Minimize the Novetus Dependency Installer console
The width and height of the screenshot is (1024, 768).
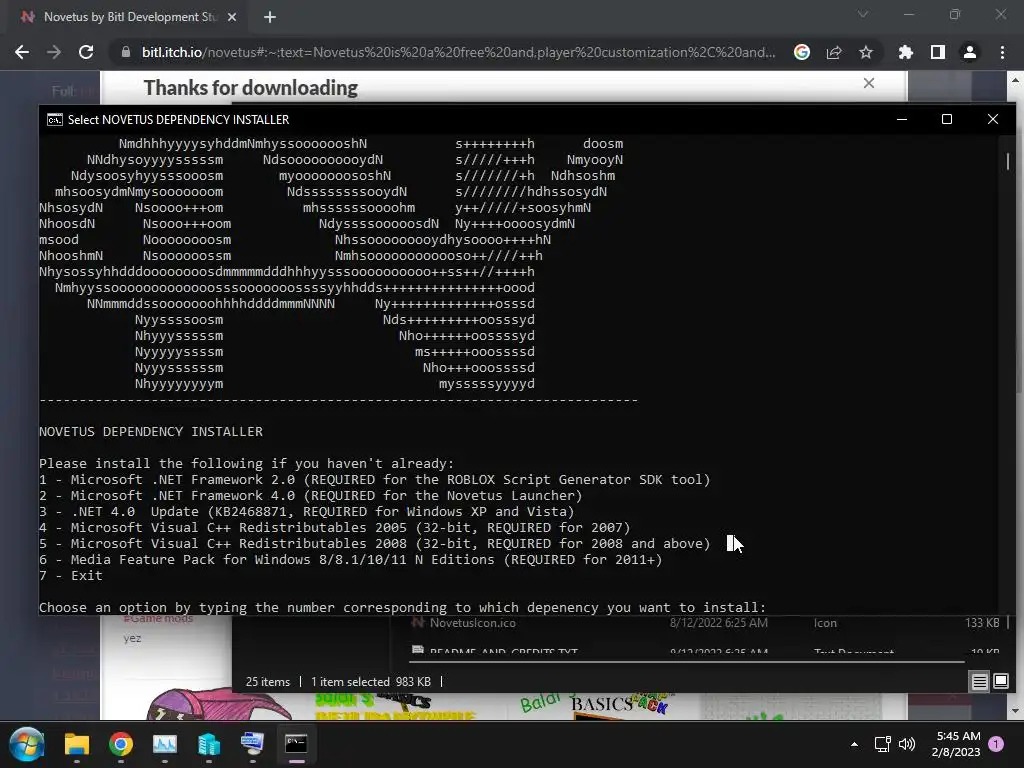click(902, 120)
